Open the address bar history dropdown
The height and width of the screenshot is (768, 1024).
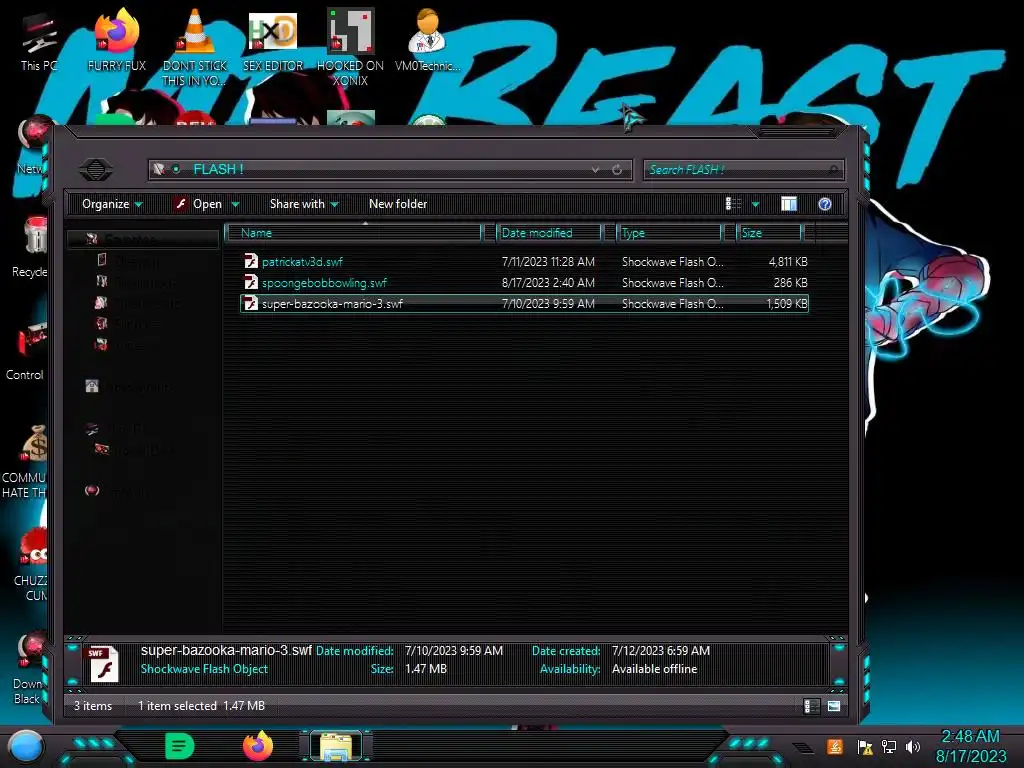point(595,170)
